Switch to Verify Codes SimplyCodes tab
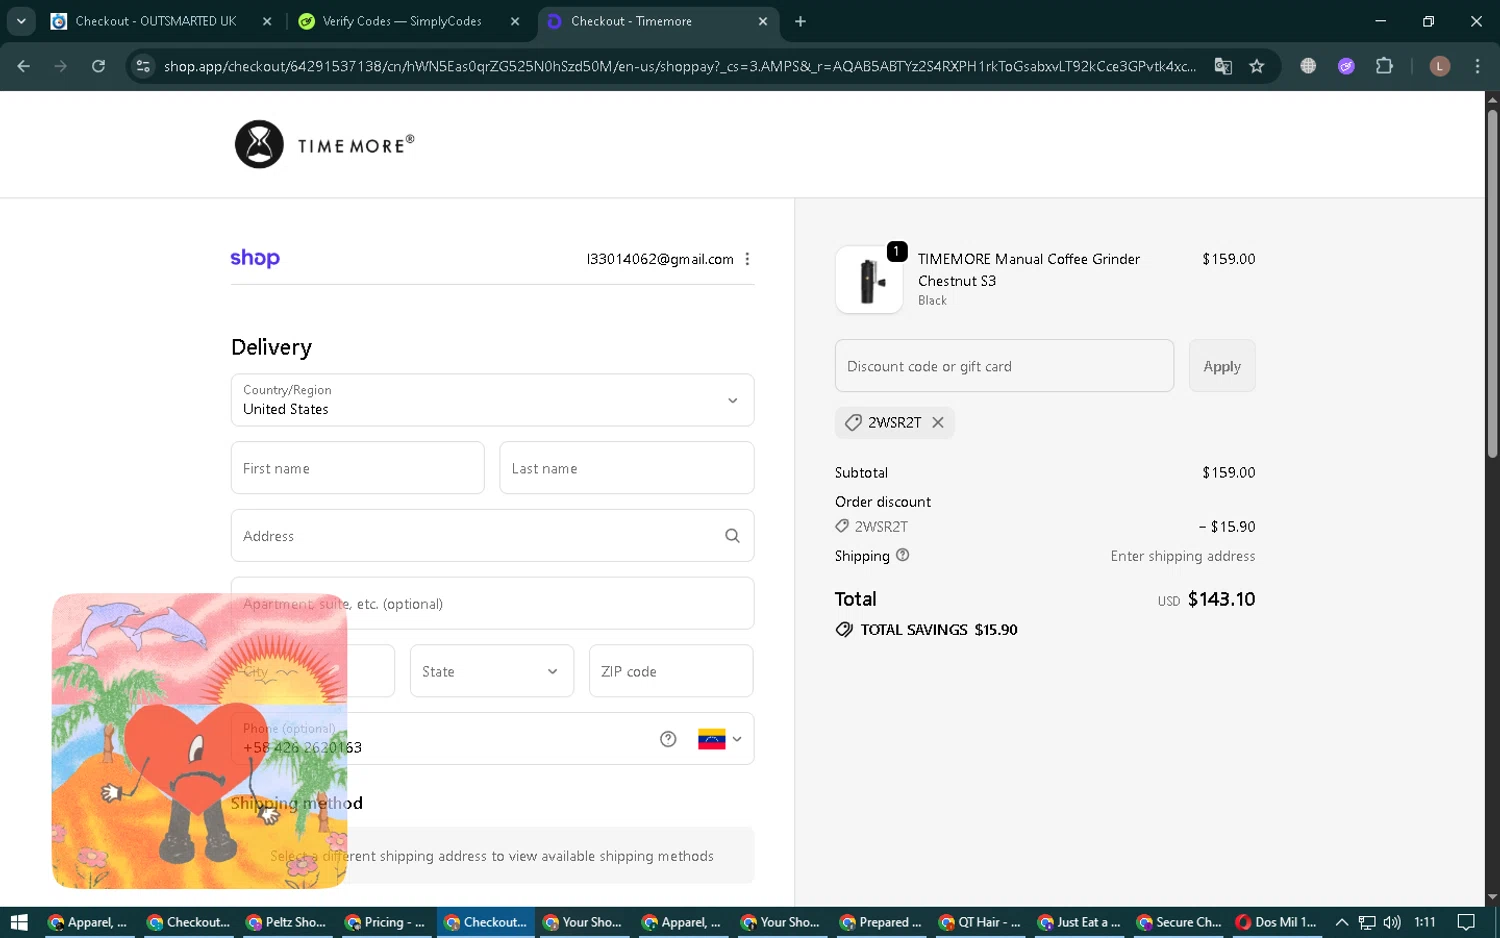The width and height of the screenshot is (1500, 938). (402, 21)
